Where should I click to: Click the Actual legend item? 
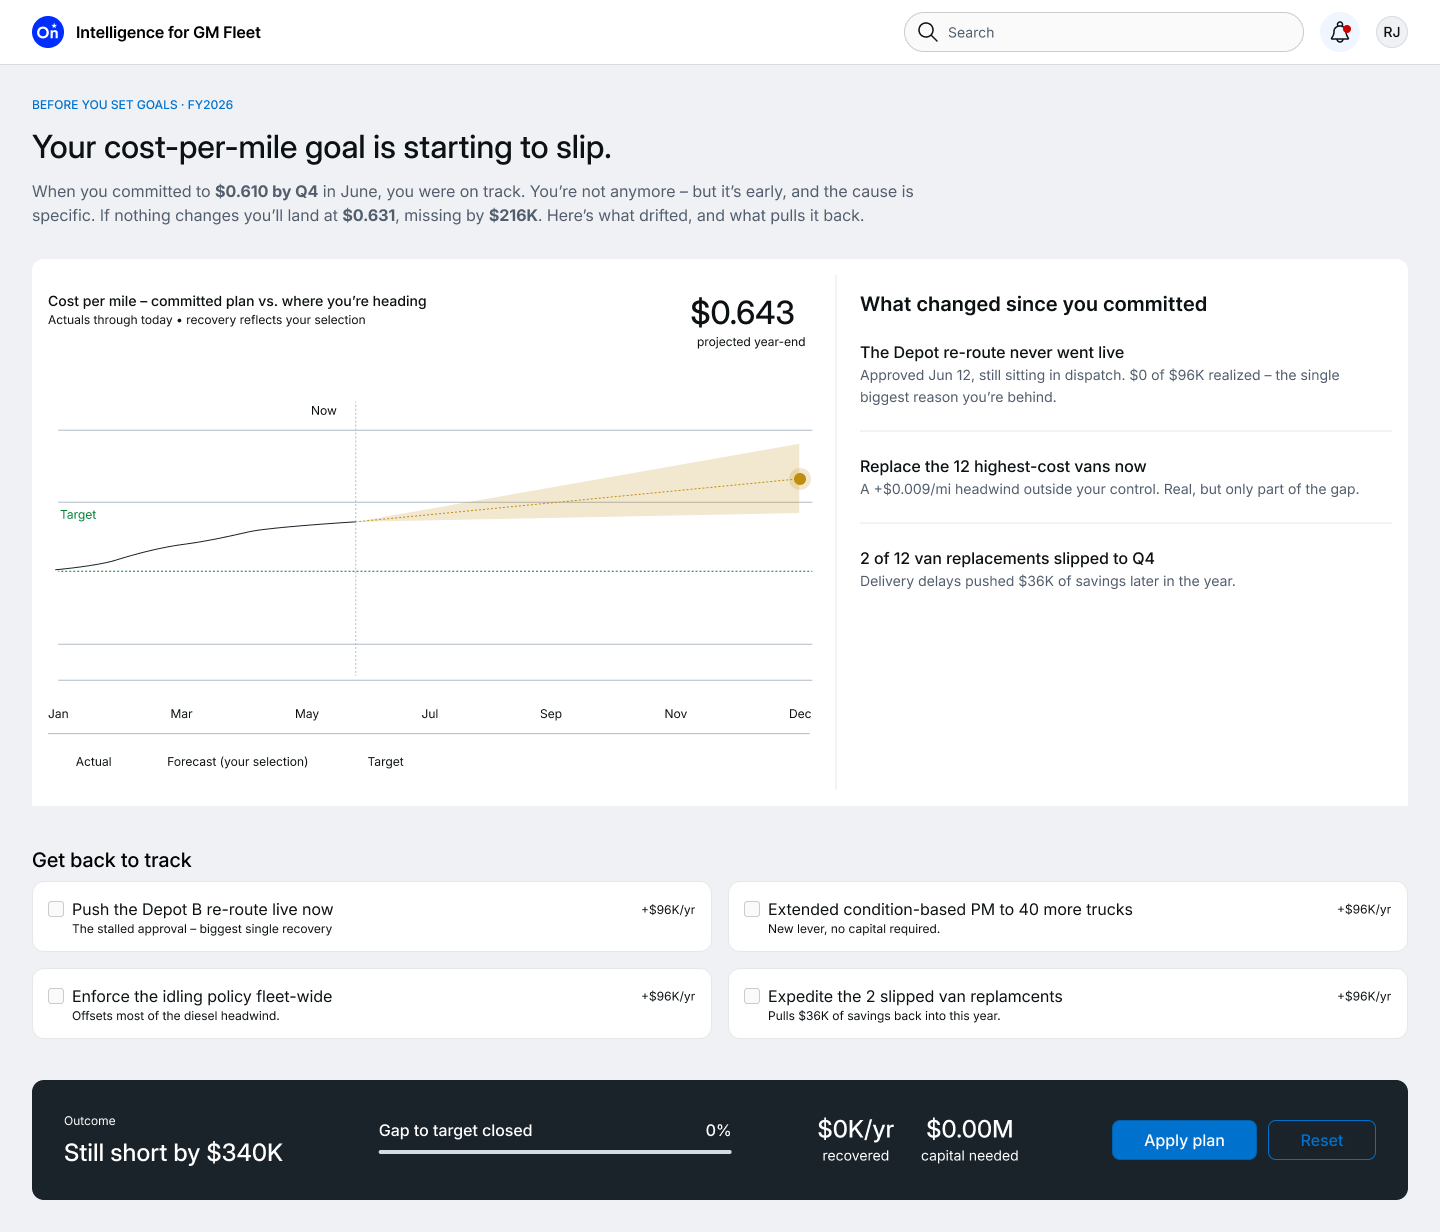click(94, 762)
